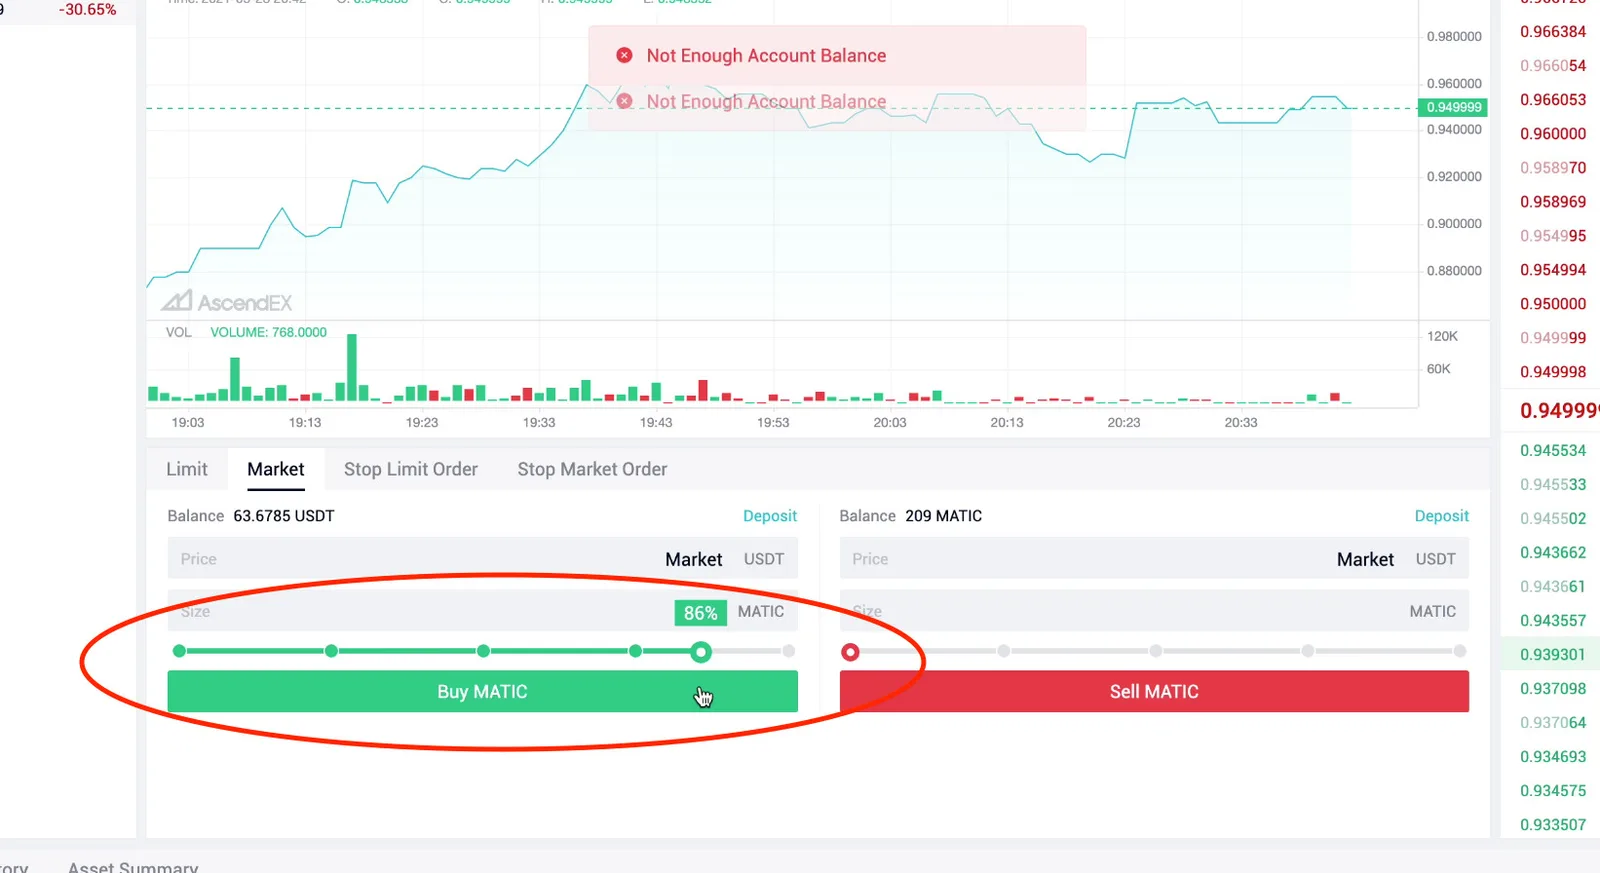Set sell slider to 75% point

click(x=1307, y=651)
